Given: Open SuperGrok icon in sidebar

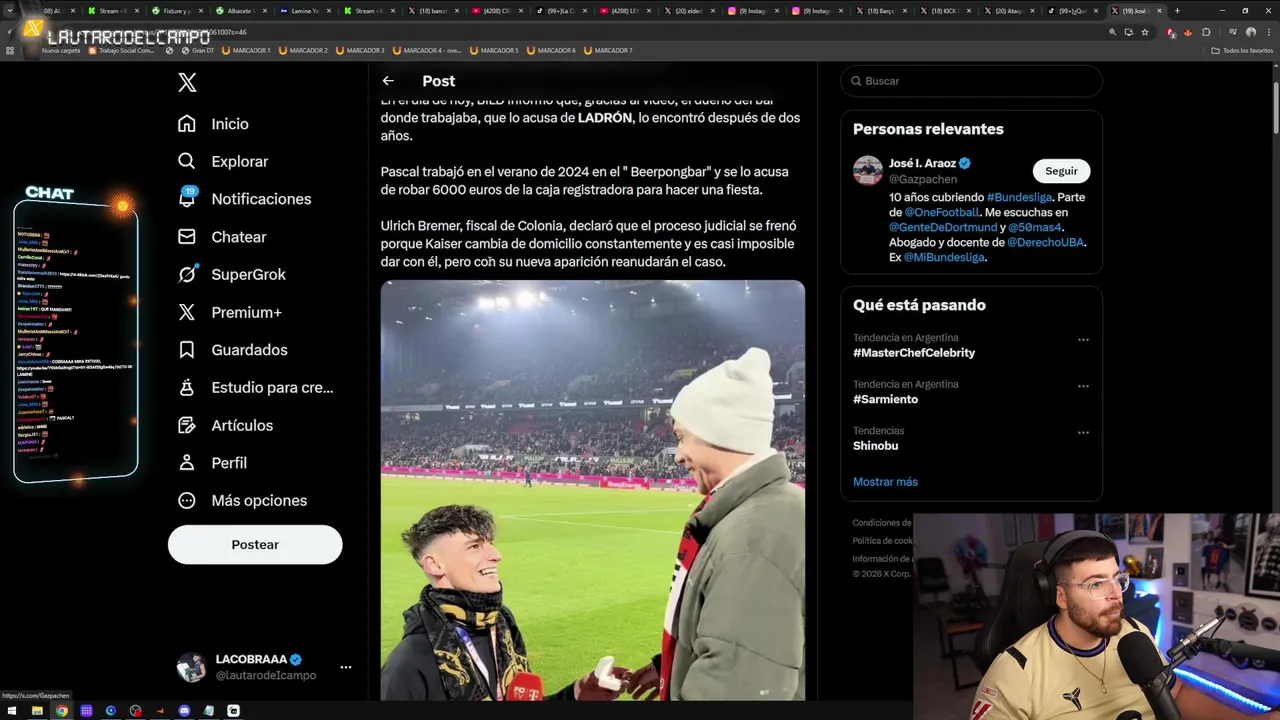Looking at the screenshot, I should point(187,274).
